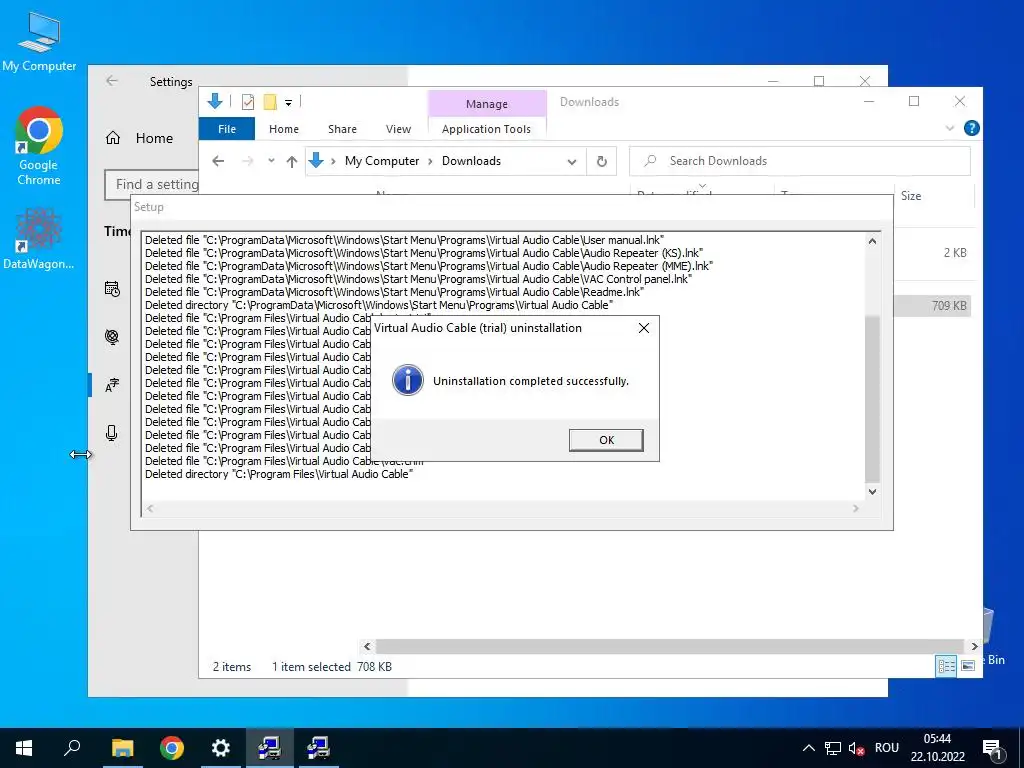The image size is (1024, 768).
Task: Refresh the Downloads folder
Action: click(601, 161)
